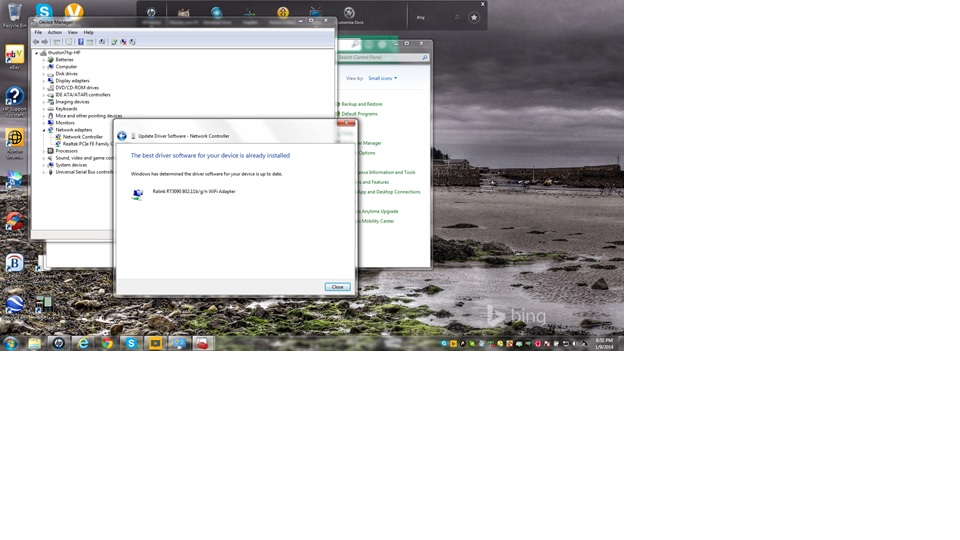Open the CCleaner desktop icon
This screenshot has height=540, width=960.
point(15,223)
